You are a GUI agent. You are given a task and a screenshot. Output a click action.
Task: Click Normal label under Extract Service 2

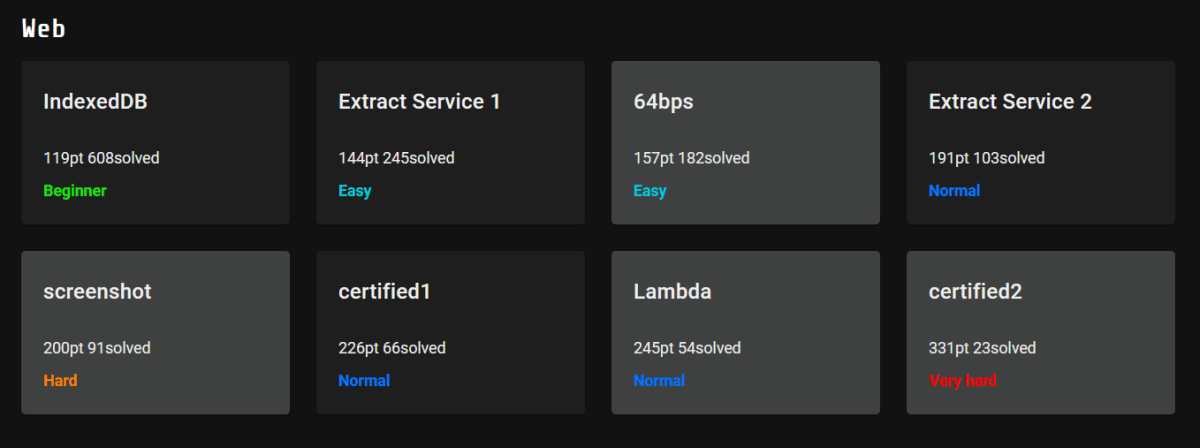pos(954,190)
